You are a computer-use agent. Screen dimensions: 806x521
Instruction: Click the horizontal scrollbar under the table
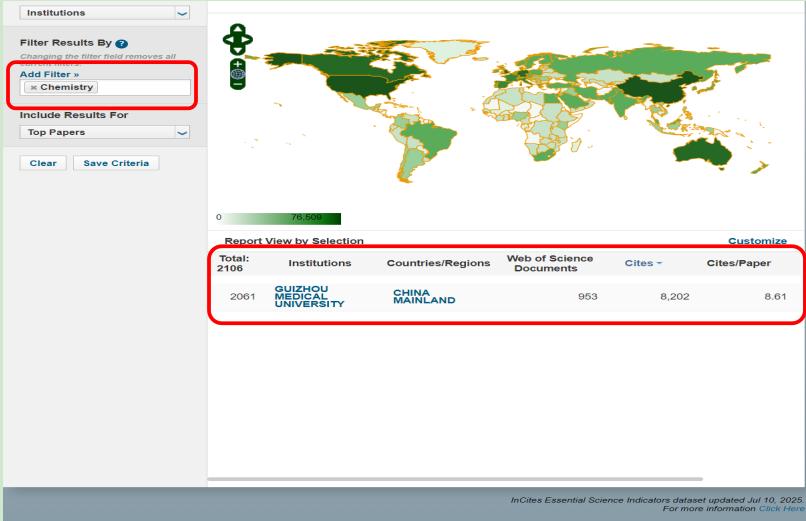click(x=455, y=479)
